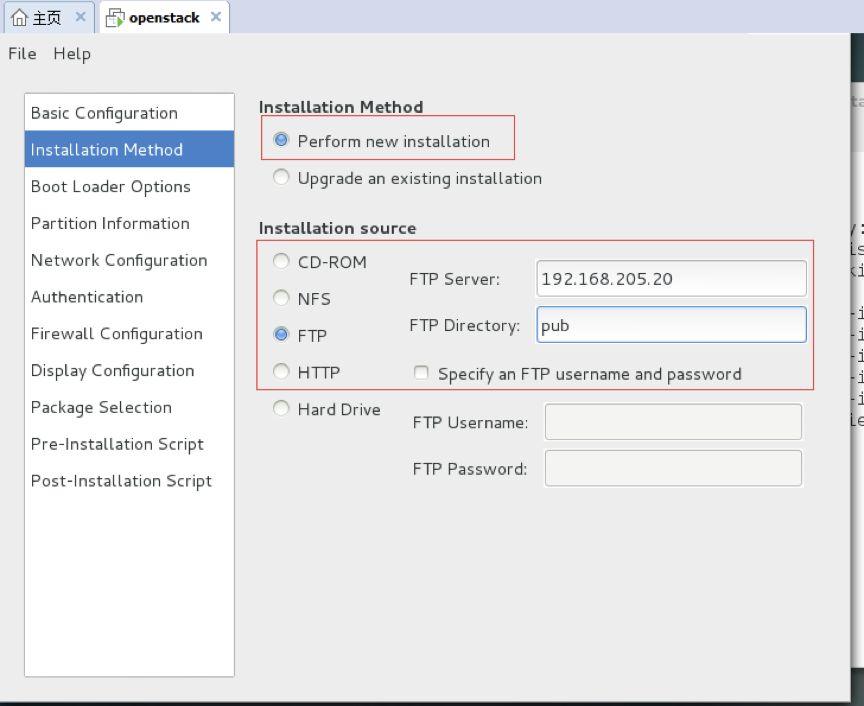Focus the FTP Directory input field
Screen dimensions: 864x706
click(671, 325)
